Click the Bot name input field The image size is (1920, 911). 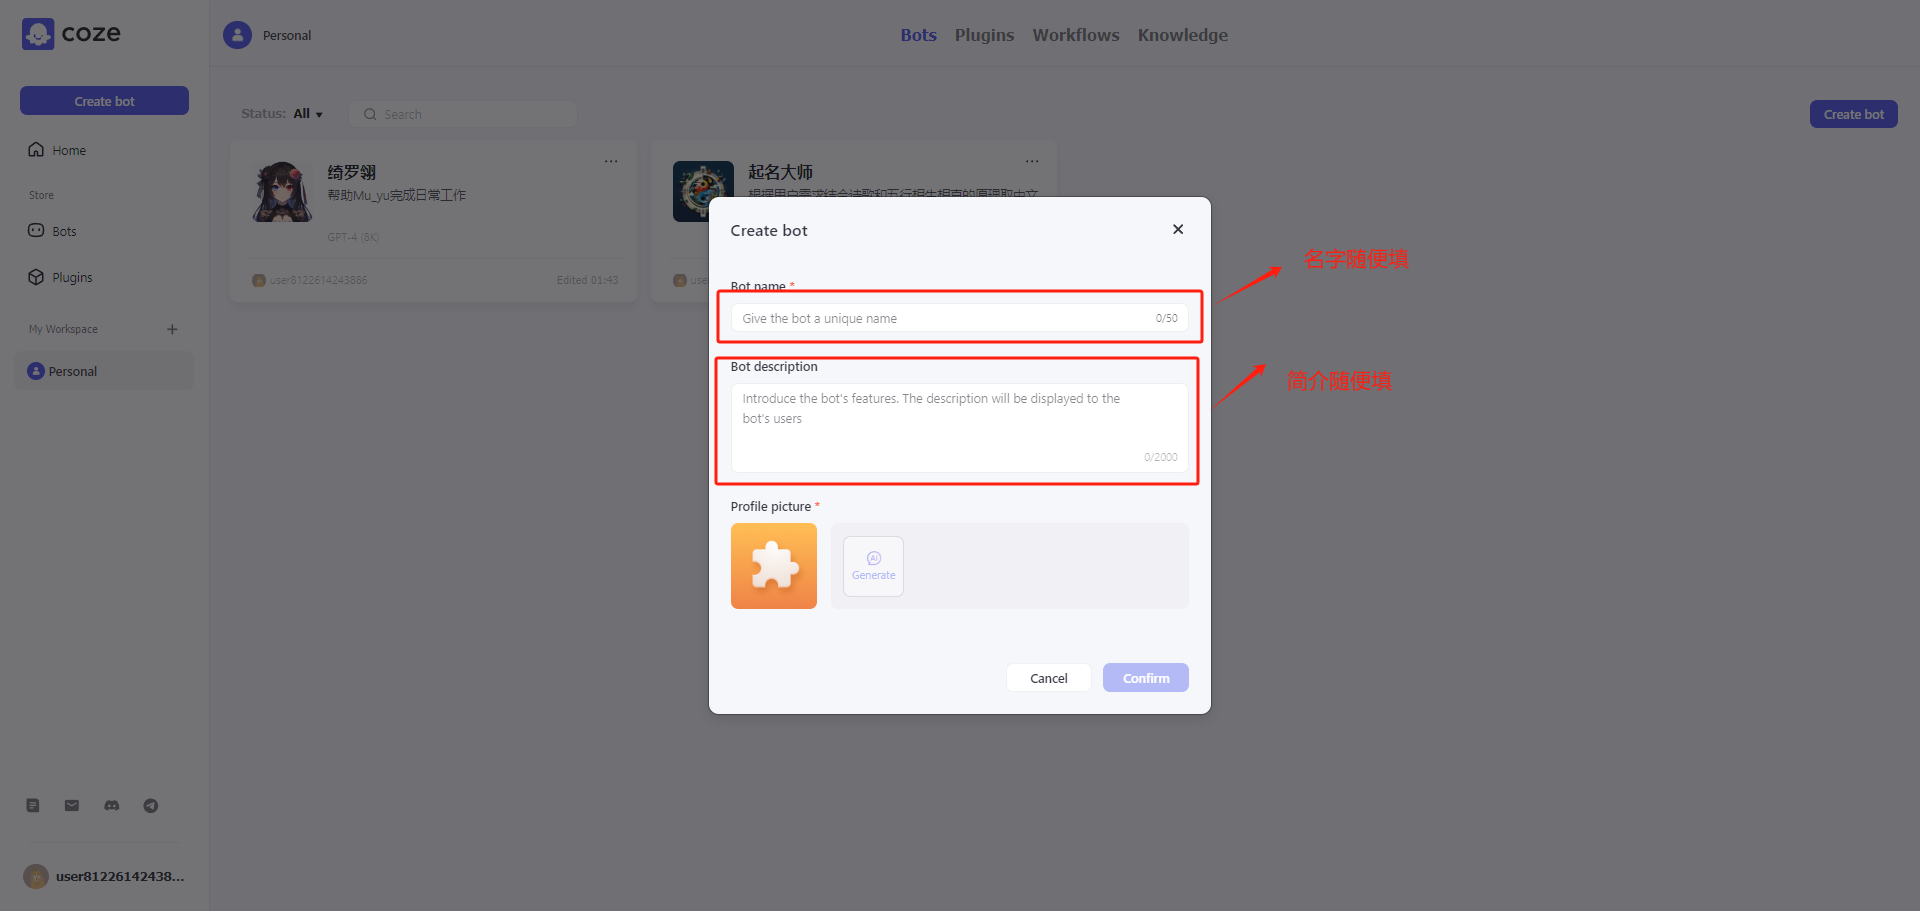point(959,318)
